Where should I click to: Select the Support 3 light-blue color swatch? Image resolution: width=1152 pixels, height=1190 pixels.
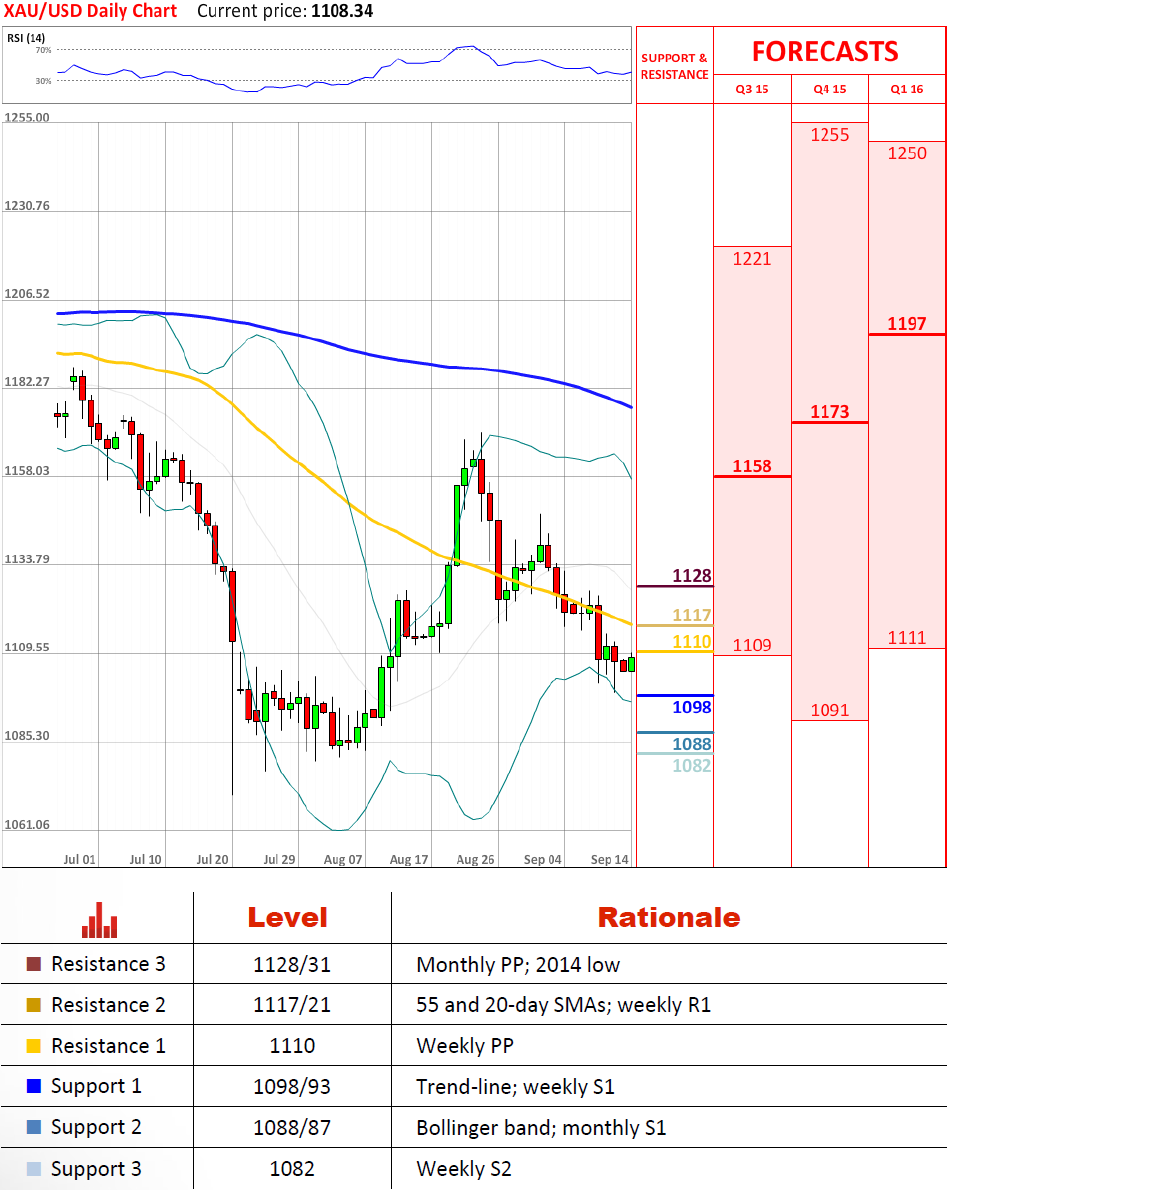(x=33, y=1169)
